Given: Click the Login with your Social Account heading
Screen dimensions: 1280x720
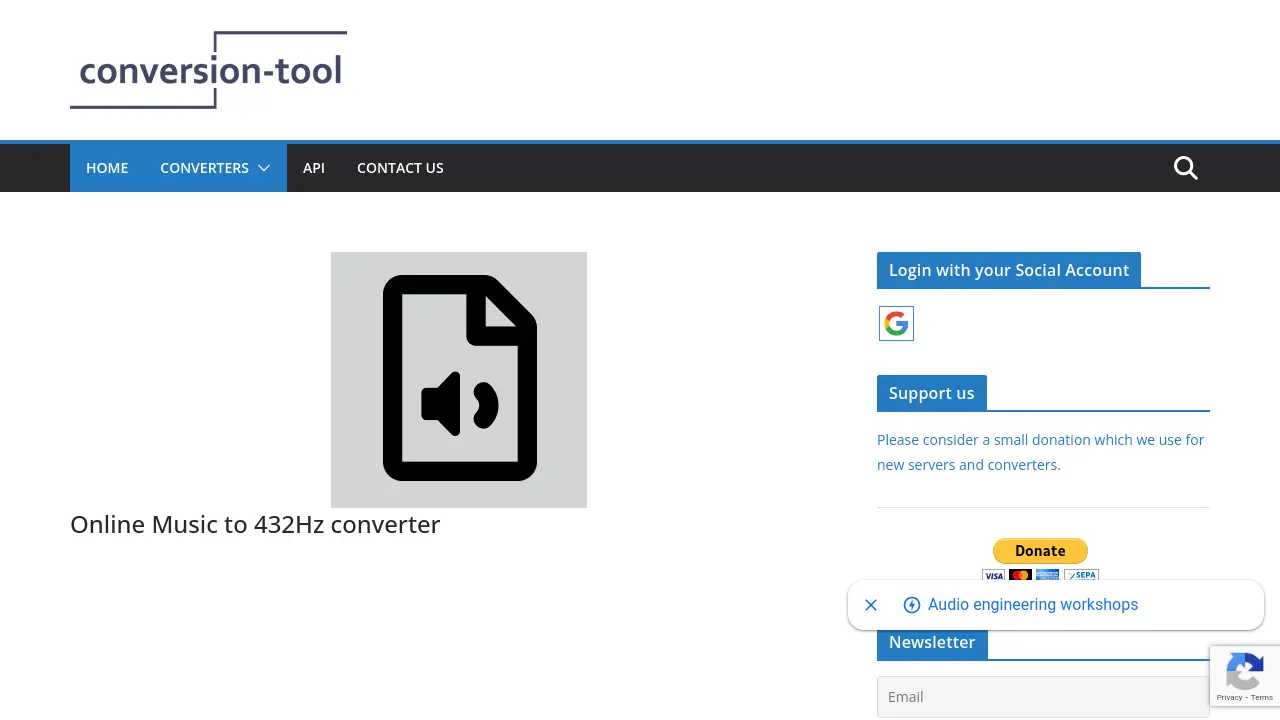Looking at the screenshot, I should pos(1008,270).
